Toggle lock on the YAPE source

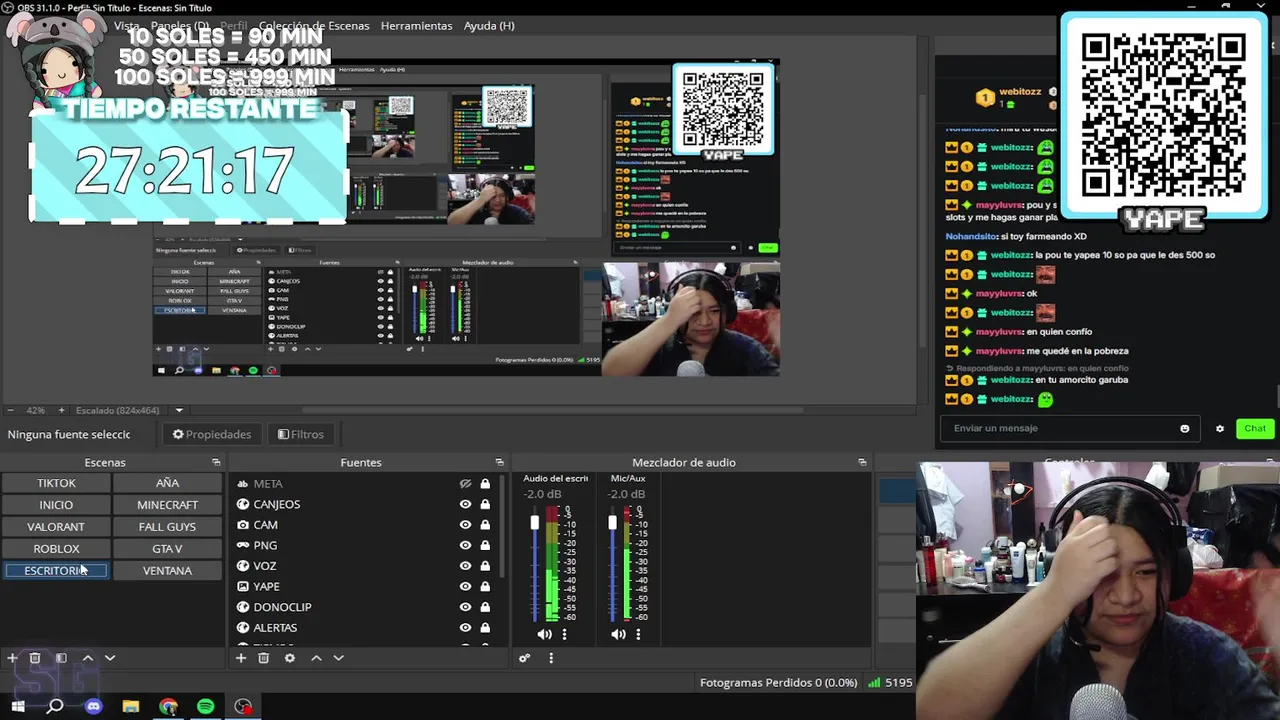tap(485, 586)
